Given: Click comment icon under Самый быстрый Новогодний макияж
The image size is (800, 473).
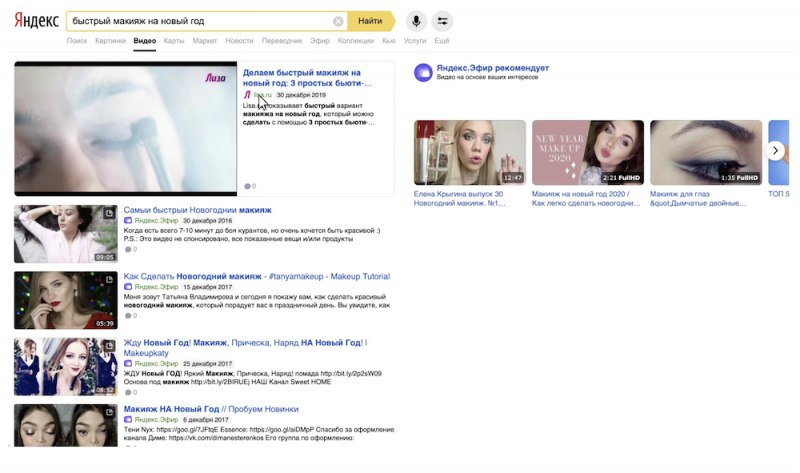Looking at the screenshot, I should pyautogui.click(x=128, y=250).
